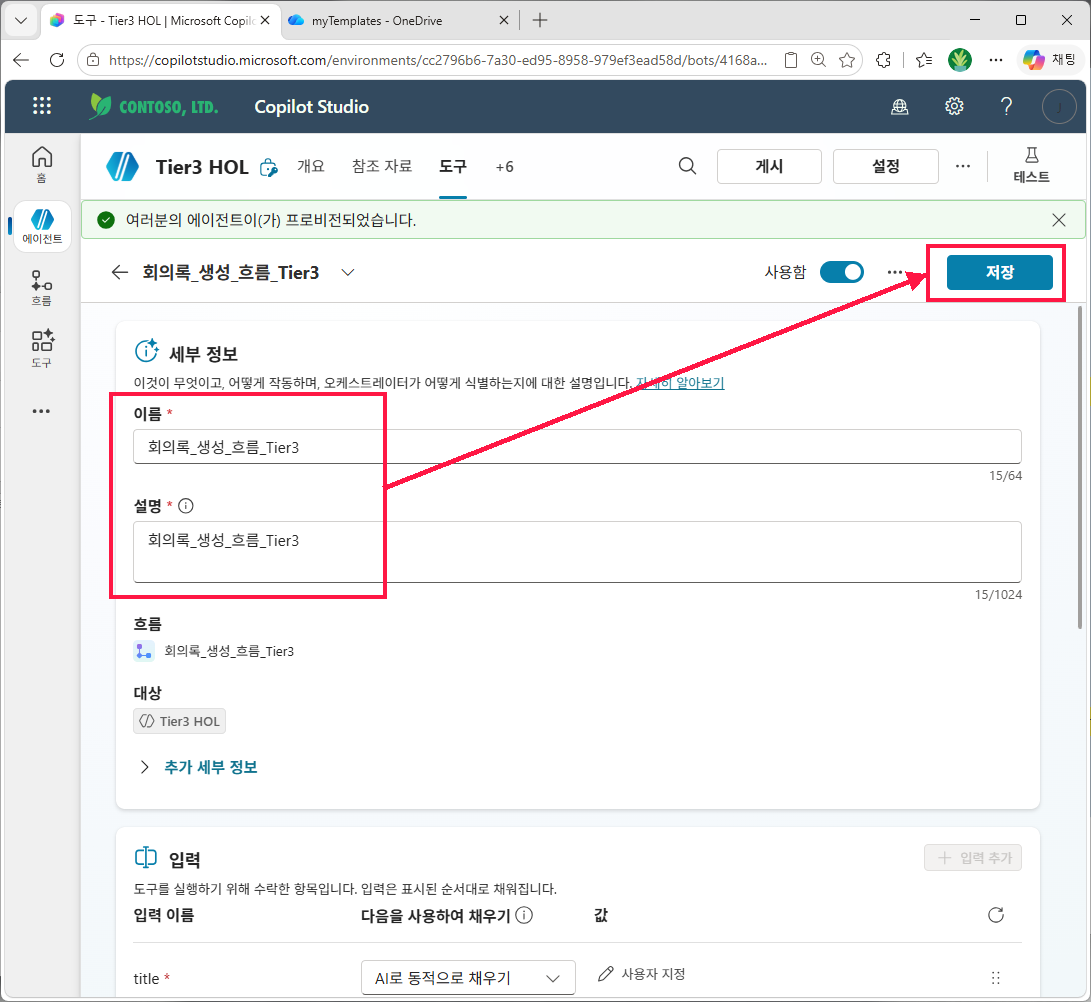The image size is (1091, 1002).
Task: Click the site info lock icon
Action: click(x=93, y=61)
